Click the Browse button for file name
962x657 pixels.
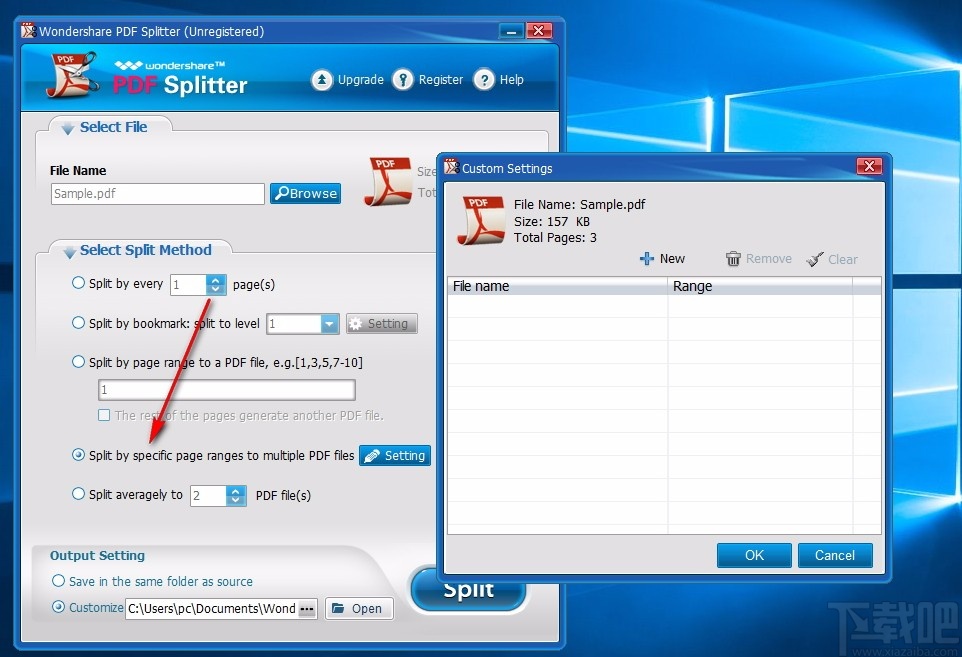tap(305, 193)
